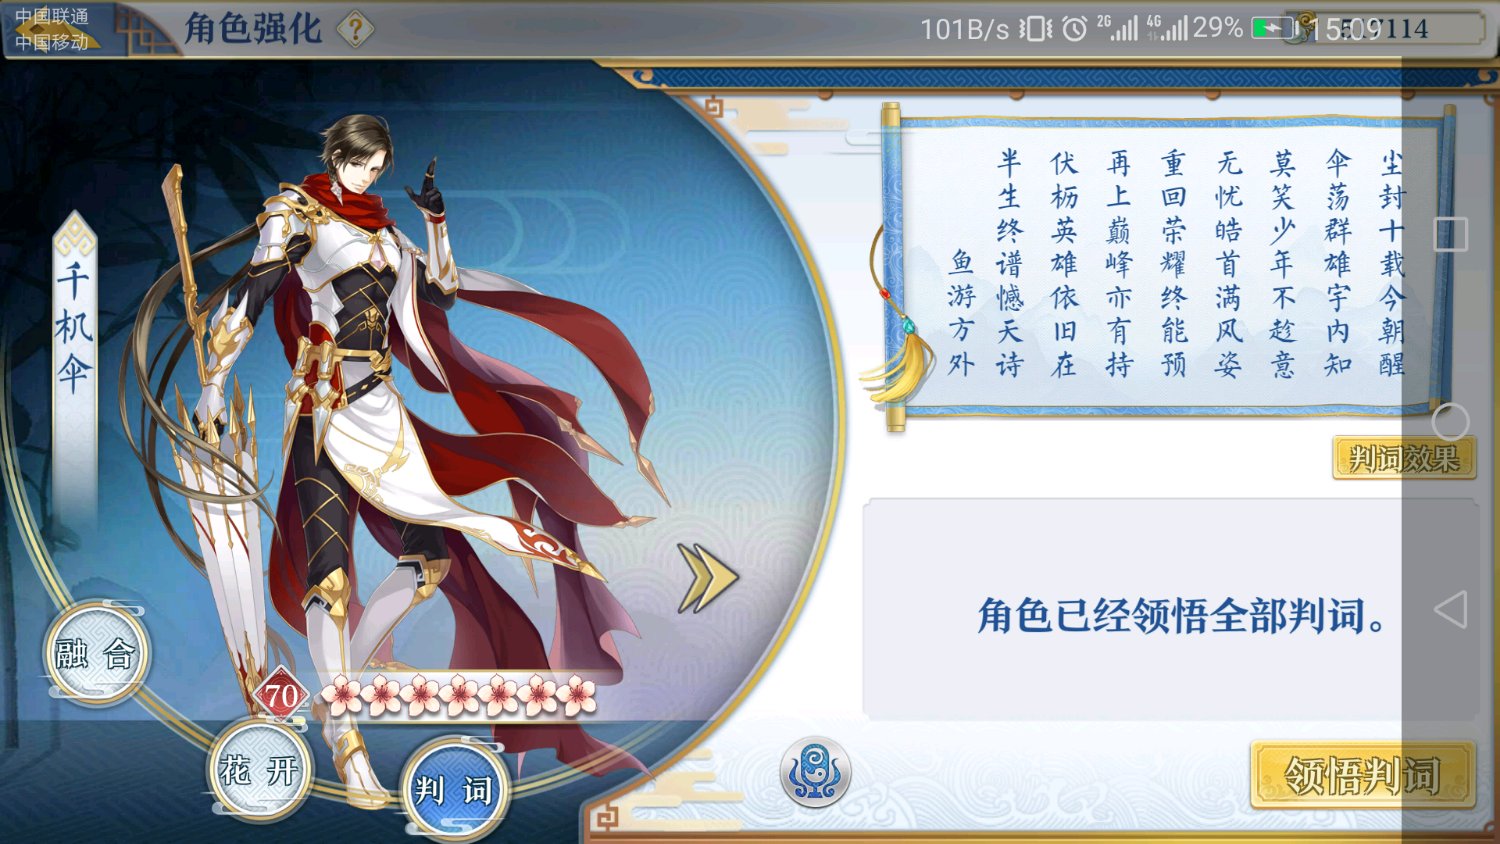Screen dimensions: 1500x844
Task: Tap the battery status icon
Action: pyautogui.click(x=1271, y=28)
